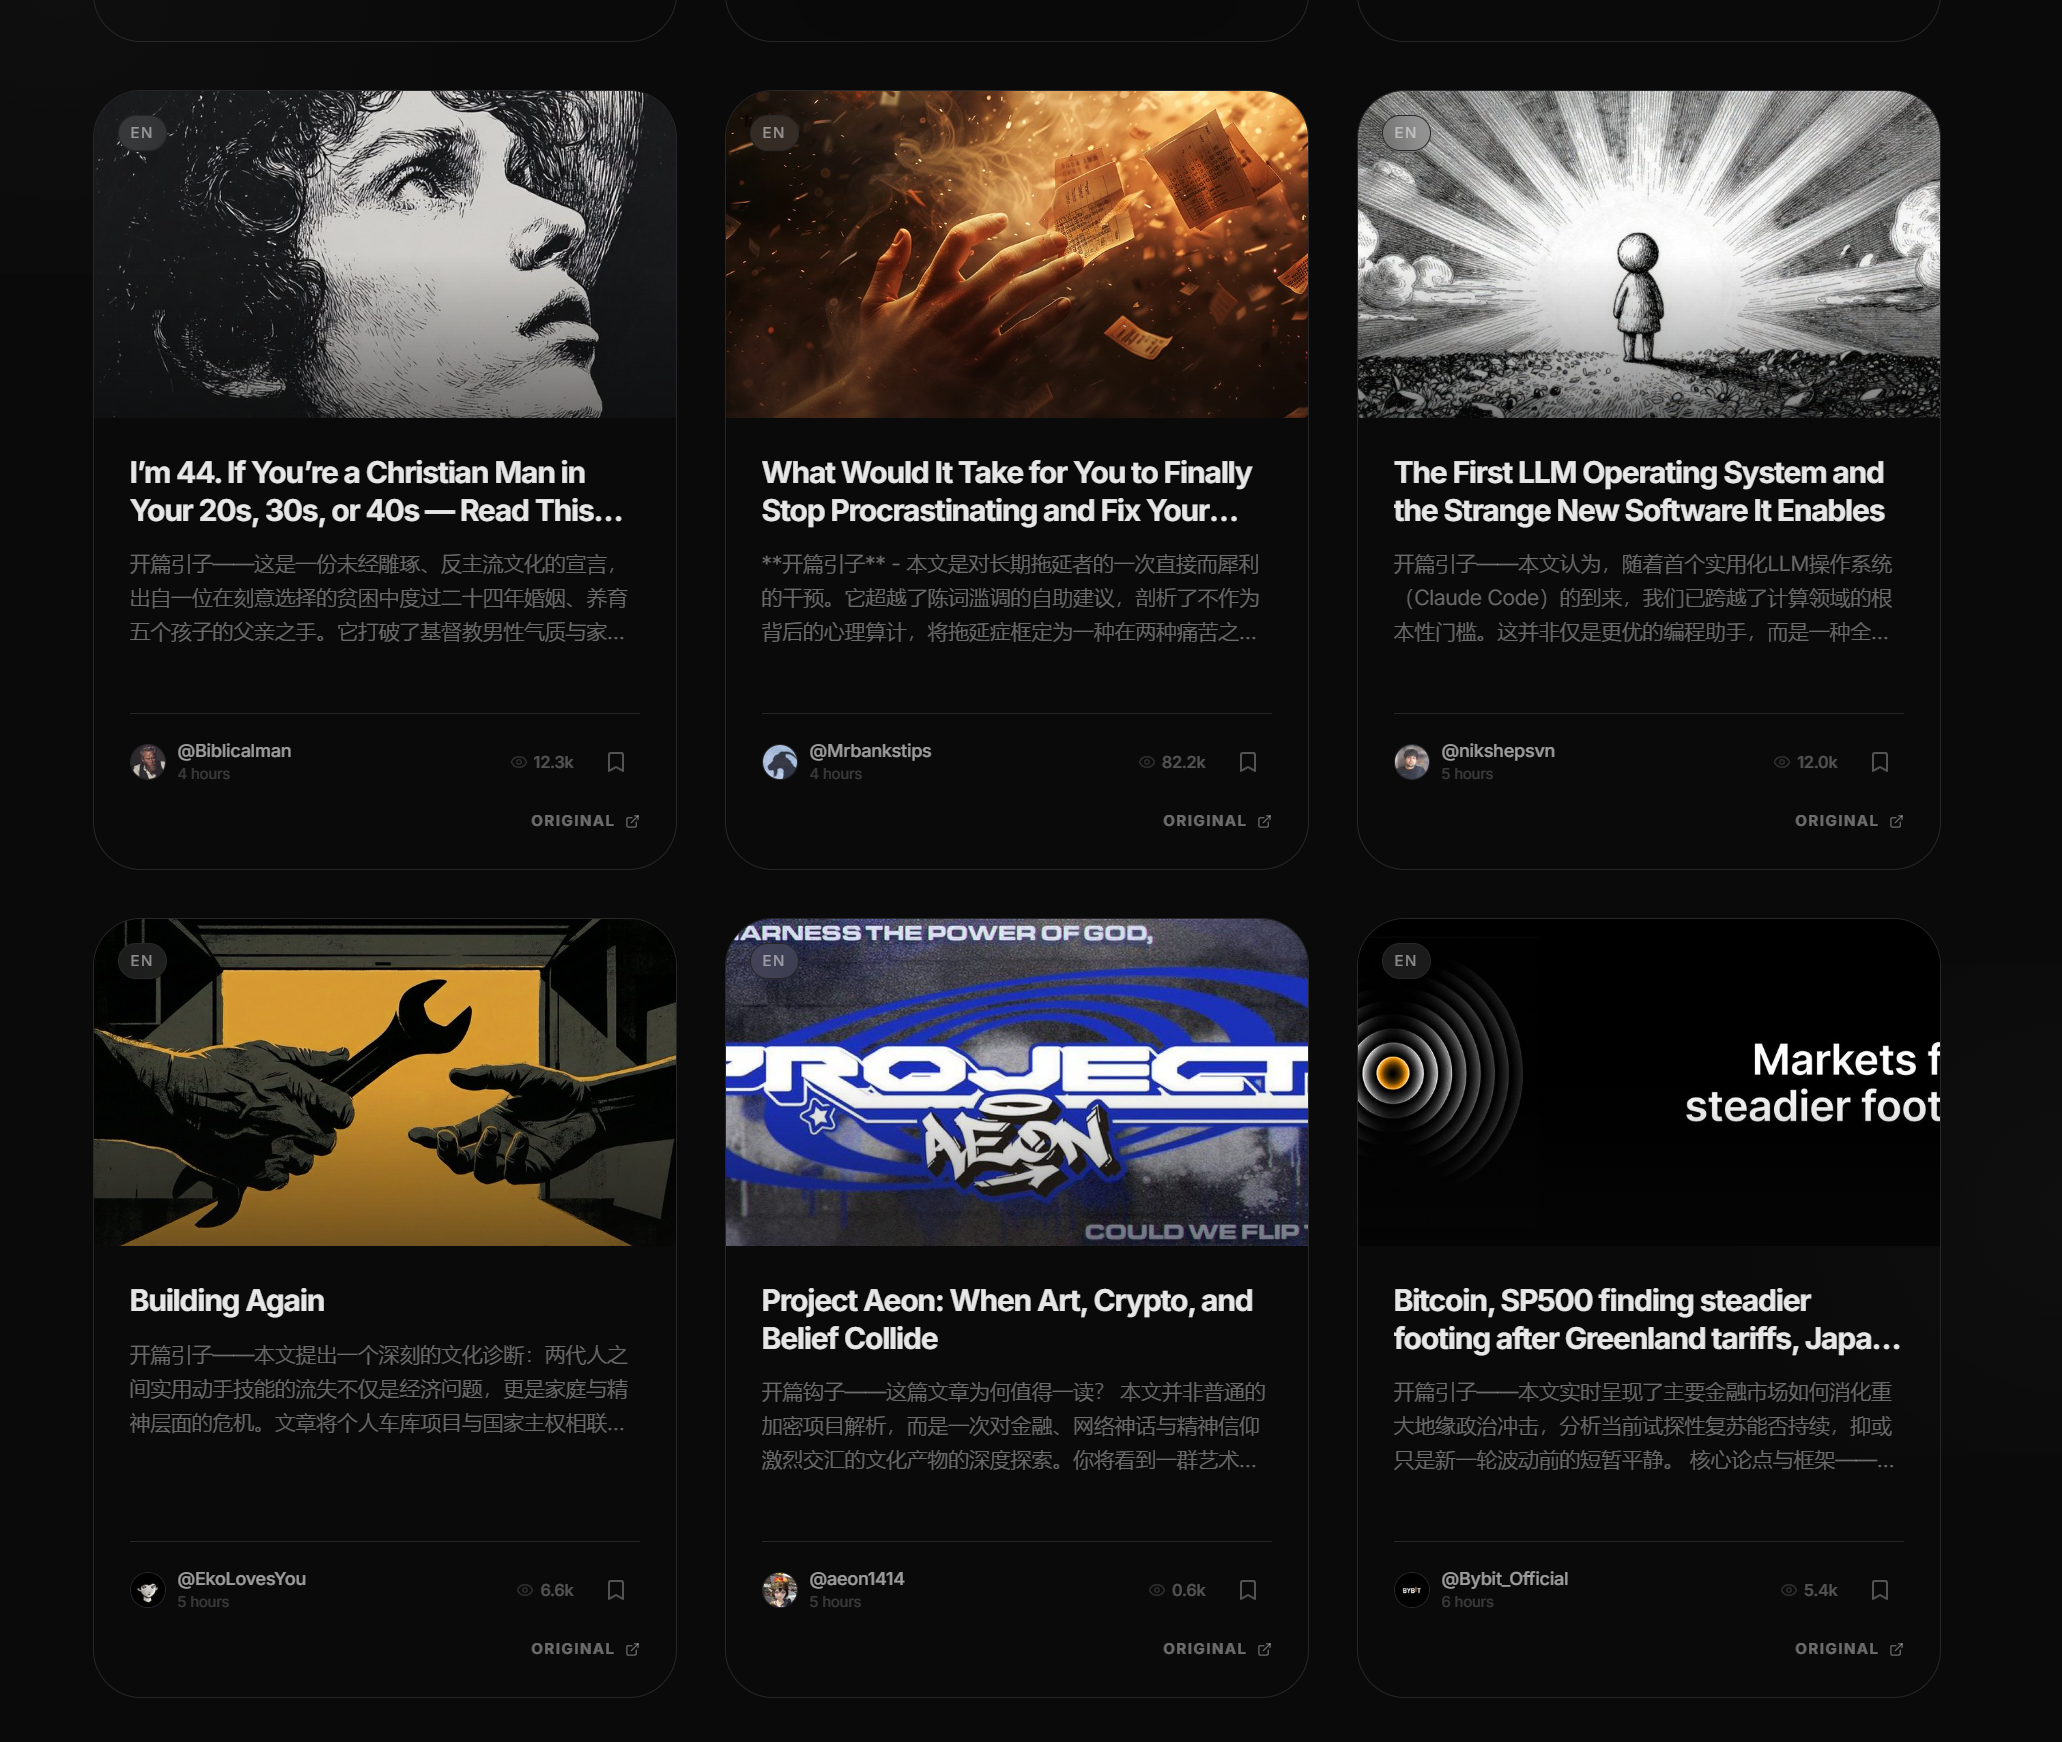
Task: Click EN language badge on portrait image
Action: pyautogui.click(x=142, y=133)
